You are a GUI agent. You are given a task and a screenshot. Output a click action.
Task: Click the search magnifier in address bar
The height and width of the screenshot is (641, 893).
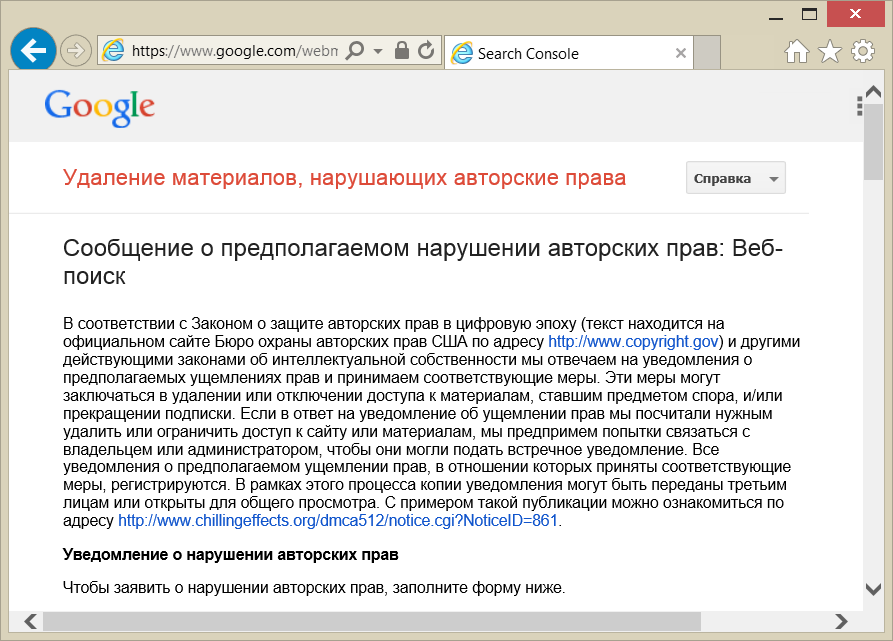[x=355, y=51]
